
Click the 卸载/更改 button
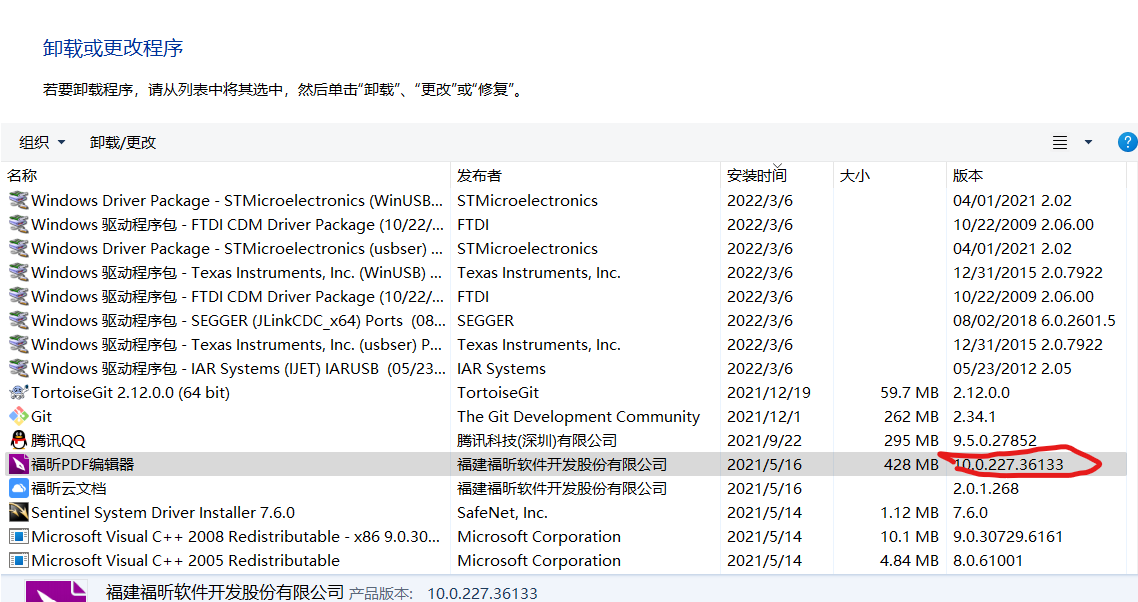tap(123, 143)
